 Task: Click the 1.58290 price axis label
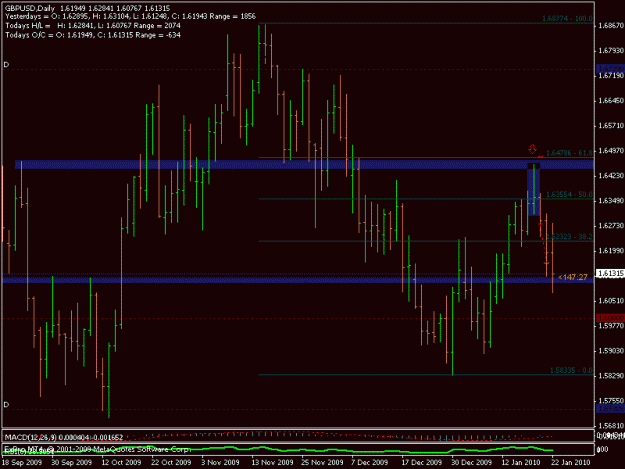pos(611,376)
